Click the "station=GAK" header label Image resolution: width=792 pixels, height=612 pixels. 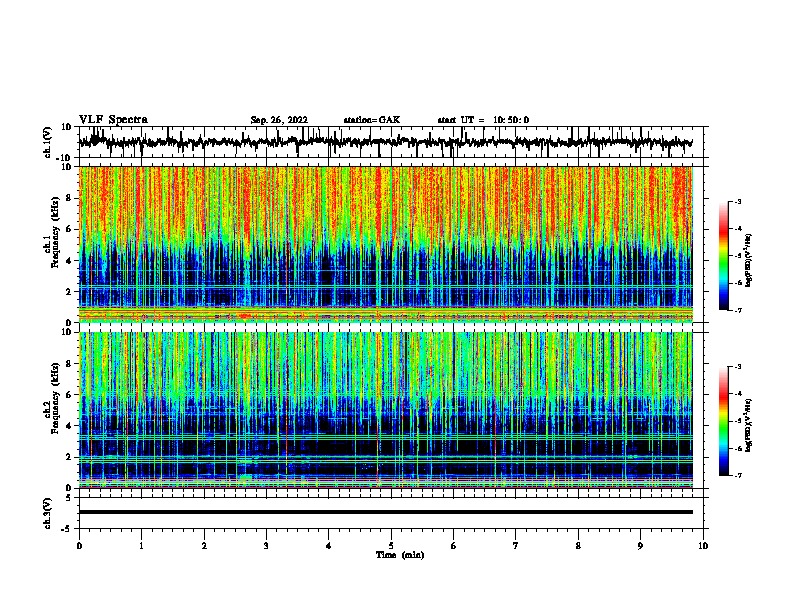(372, 120)
